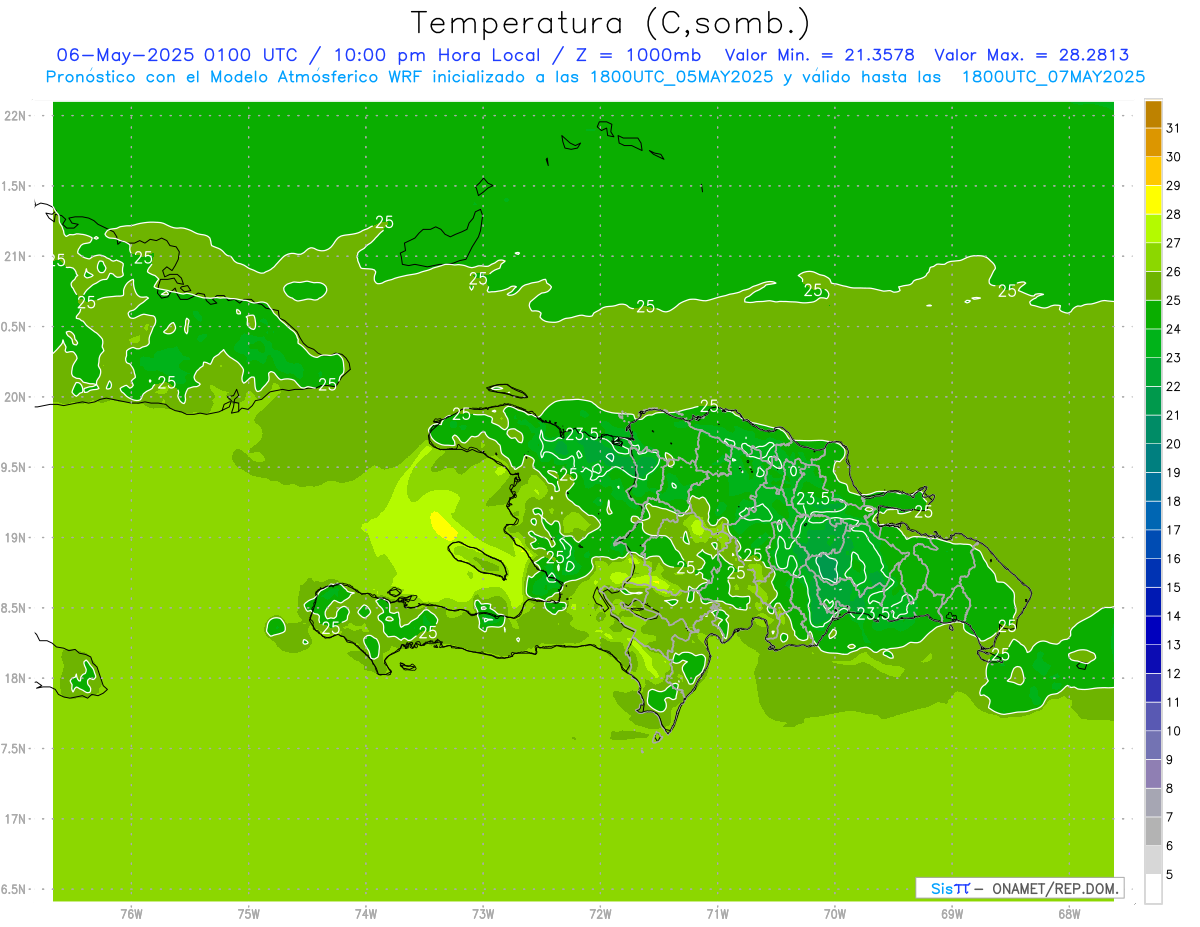
Task: Select the 71W longitude axis label
Action: [718, 914]
